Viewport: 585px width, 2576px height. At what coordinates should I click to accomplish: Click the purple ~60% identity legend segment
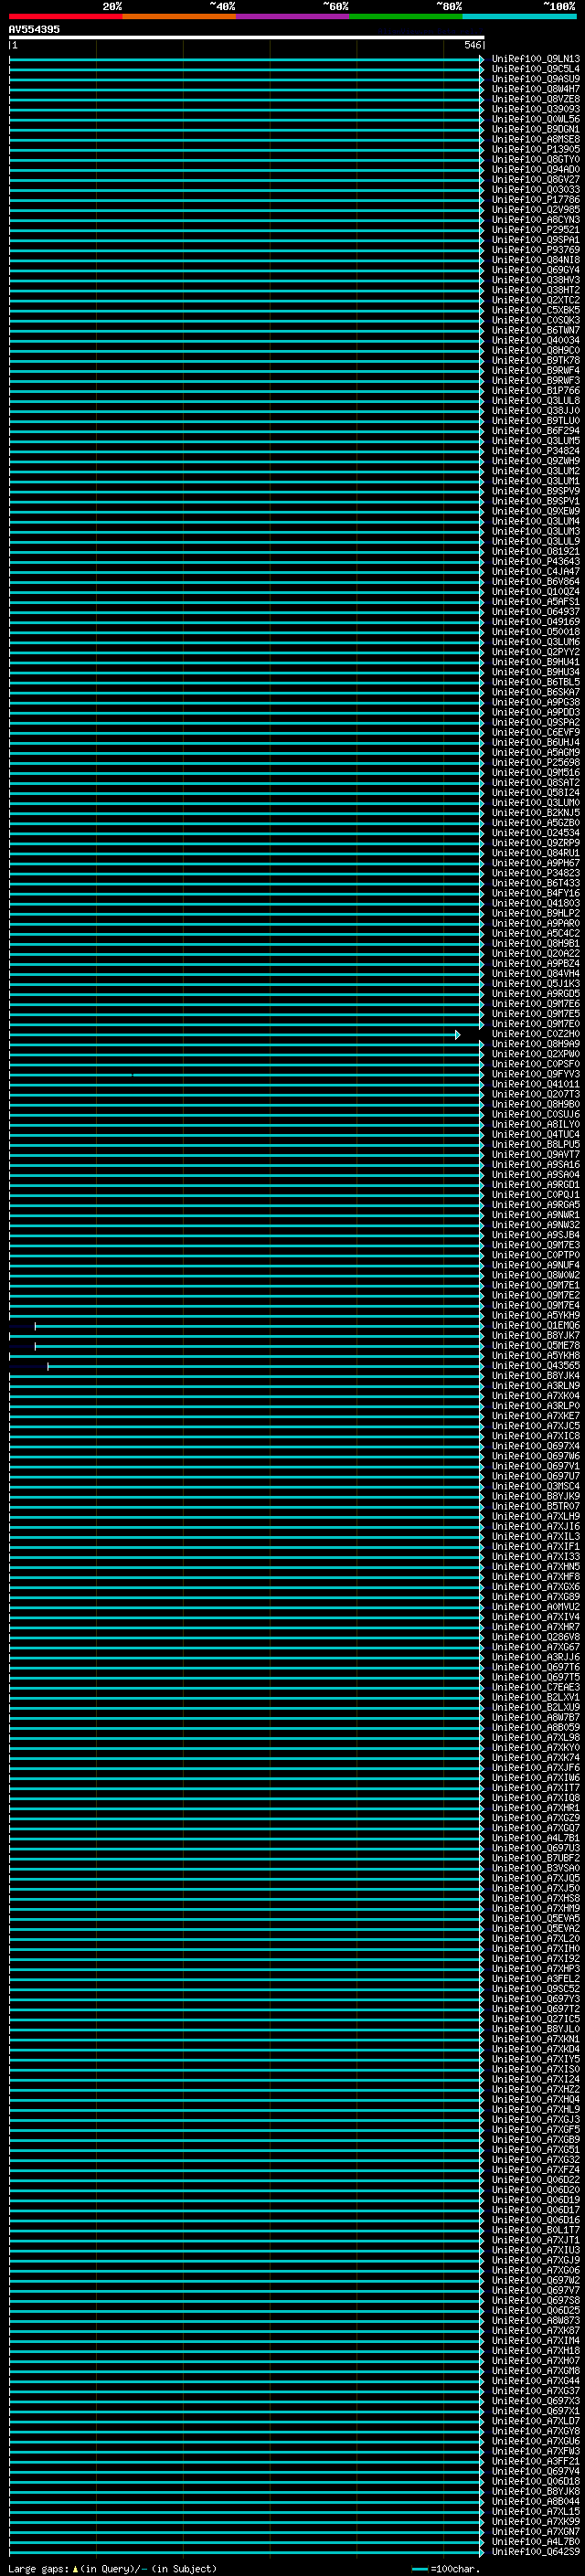(293, 16)
